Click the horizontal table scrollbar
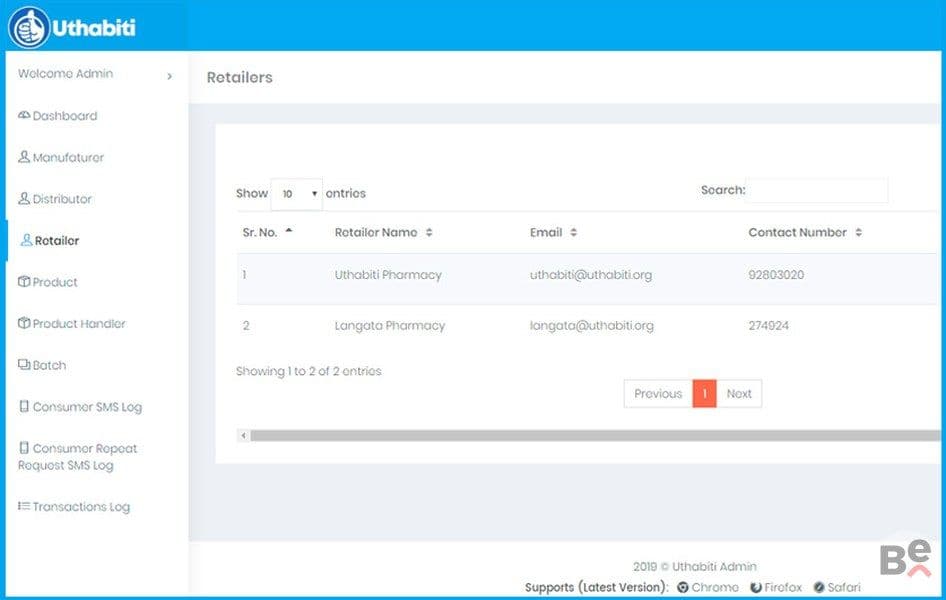Image resolution: width=946 pixels, height=600 pixels. (x=595, y=435)
